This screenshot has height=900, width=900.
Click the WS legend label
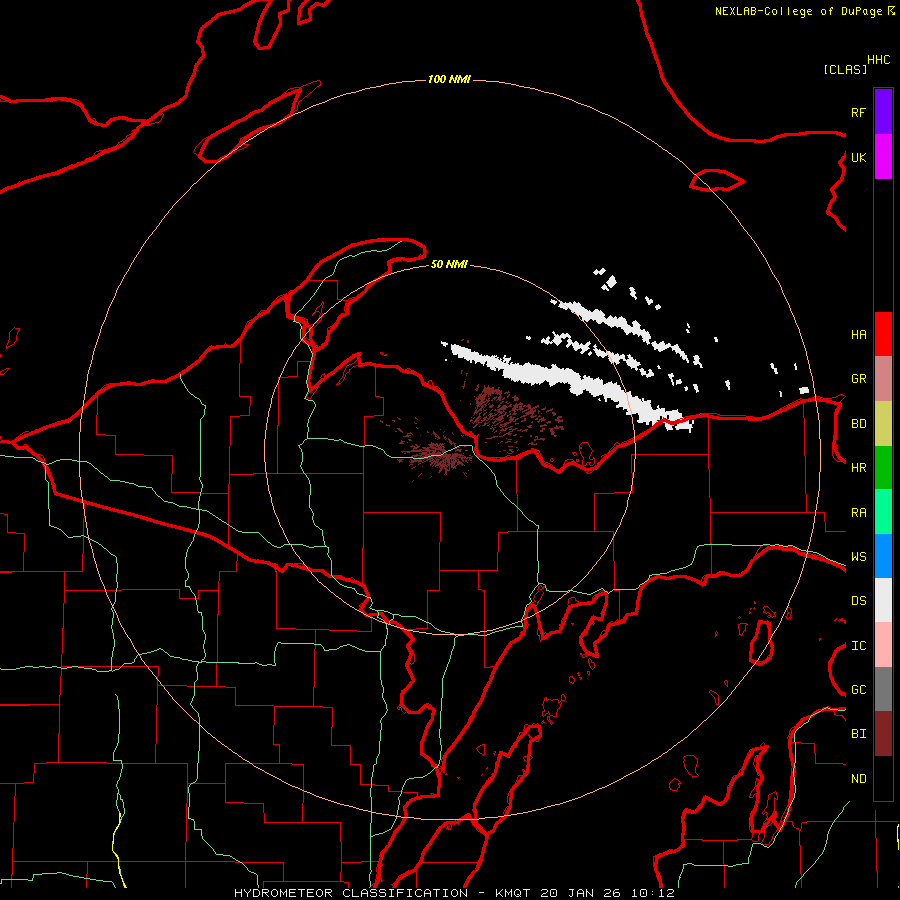click(x=858, y=557)
